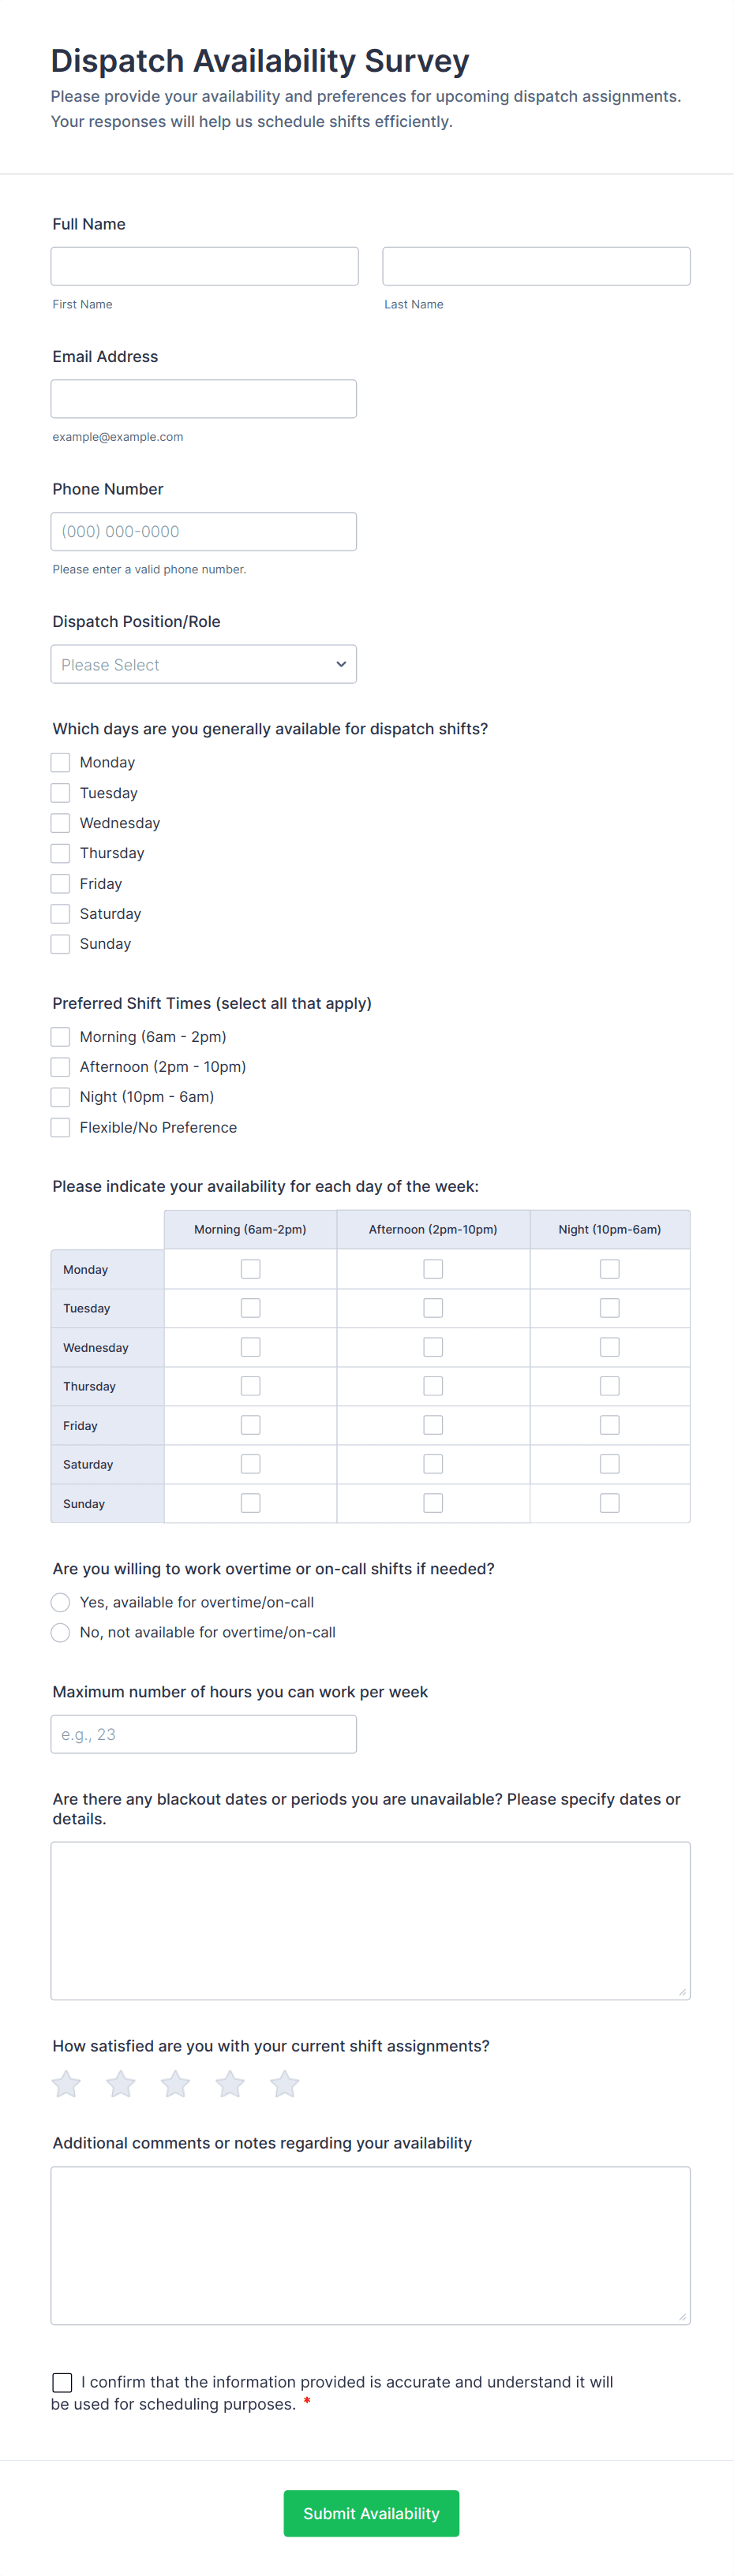Focus the First Name field
Viewport: 734px width, 2576px height.
(x=205, y=266)
